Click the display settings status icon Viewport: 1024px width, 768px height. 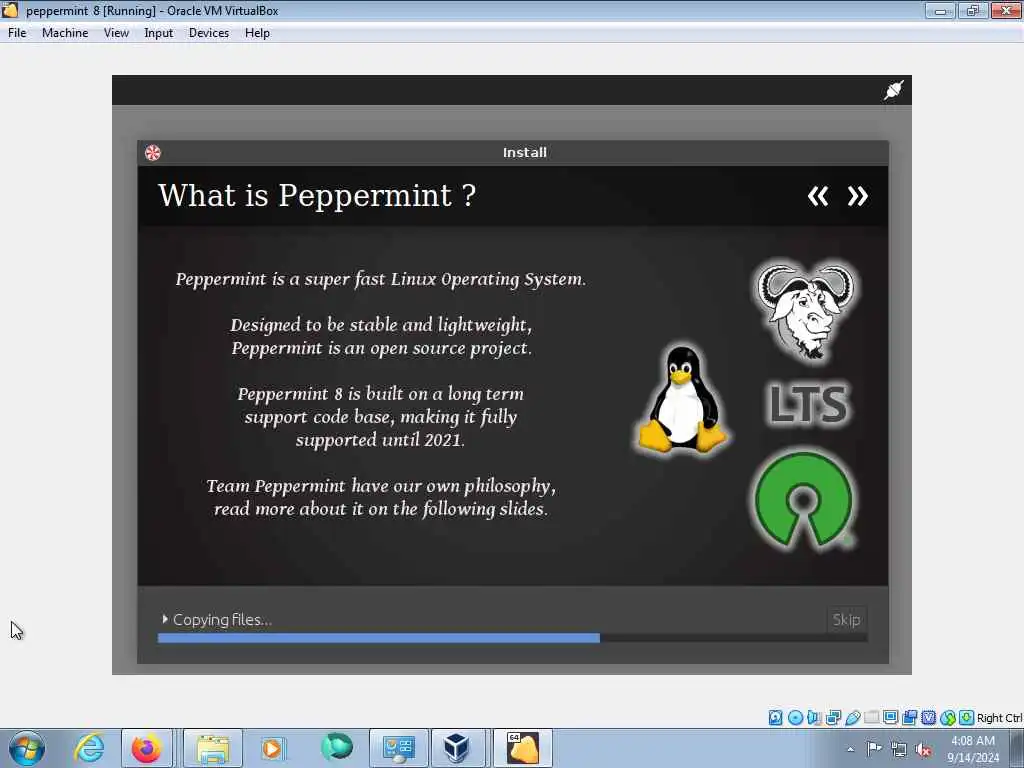coord(890,718)
